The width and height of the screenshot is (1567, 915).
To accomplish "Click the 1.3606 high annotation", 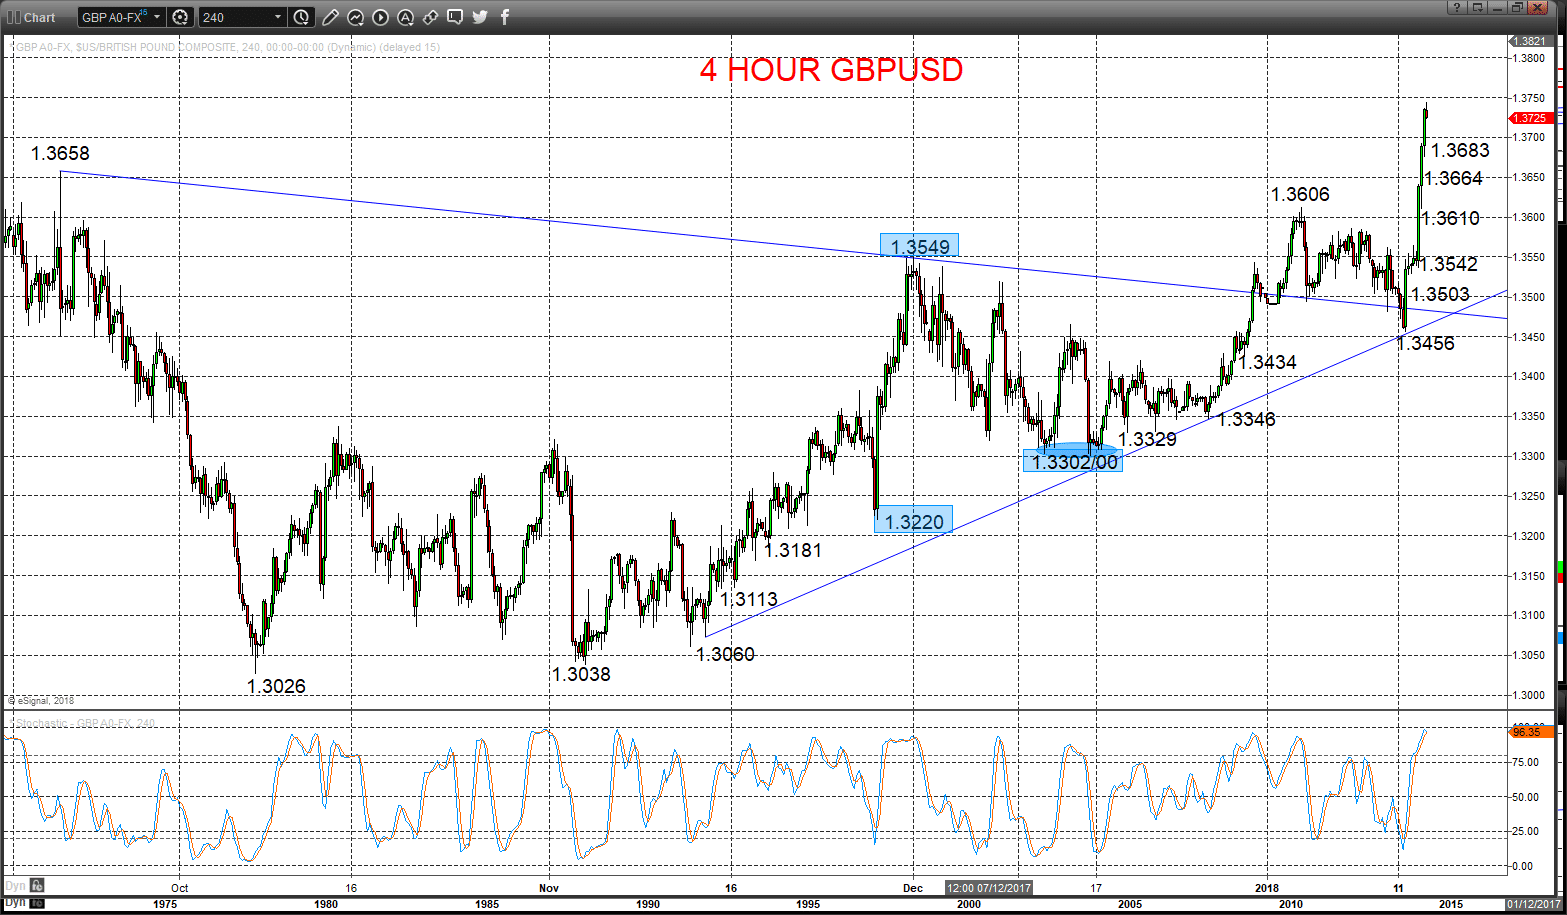I will (1300, 194).
